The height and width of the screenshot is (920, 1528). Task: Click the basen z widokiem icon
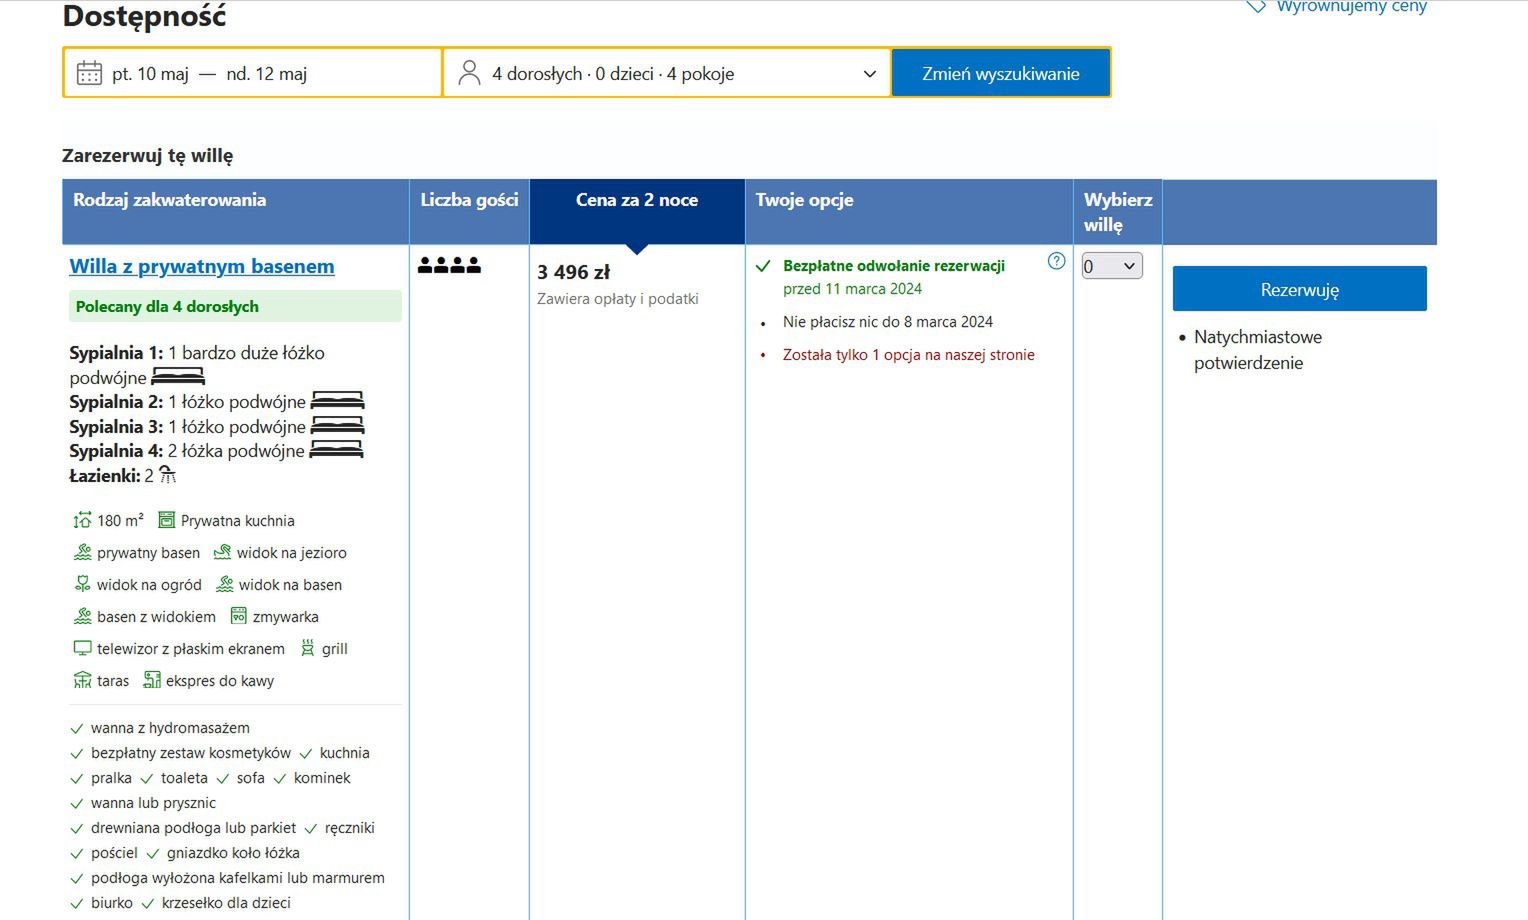[82, 616]
